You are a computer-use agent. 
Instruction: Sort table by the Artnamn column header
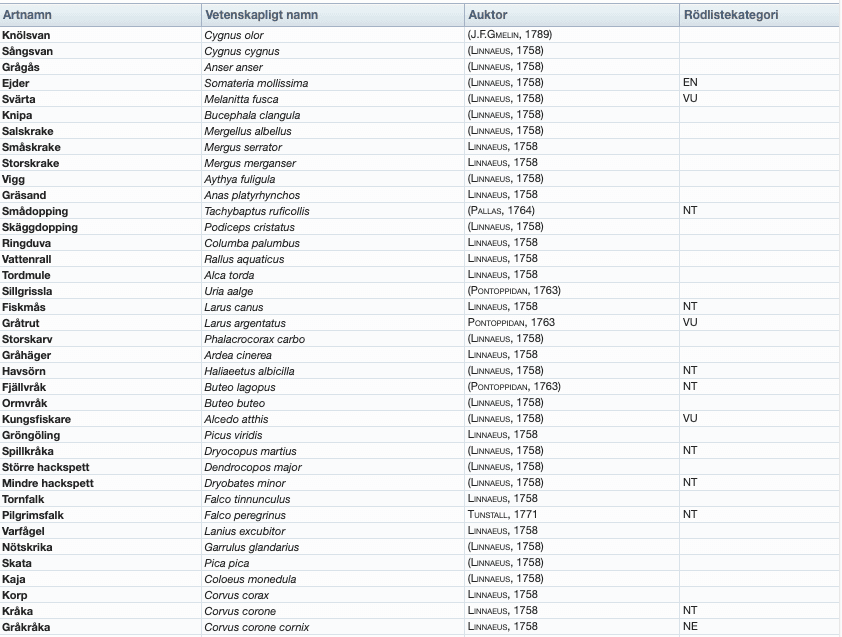27,15
